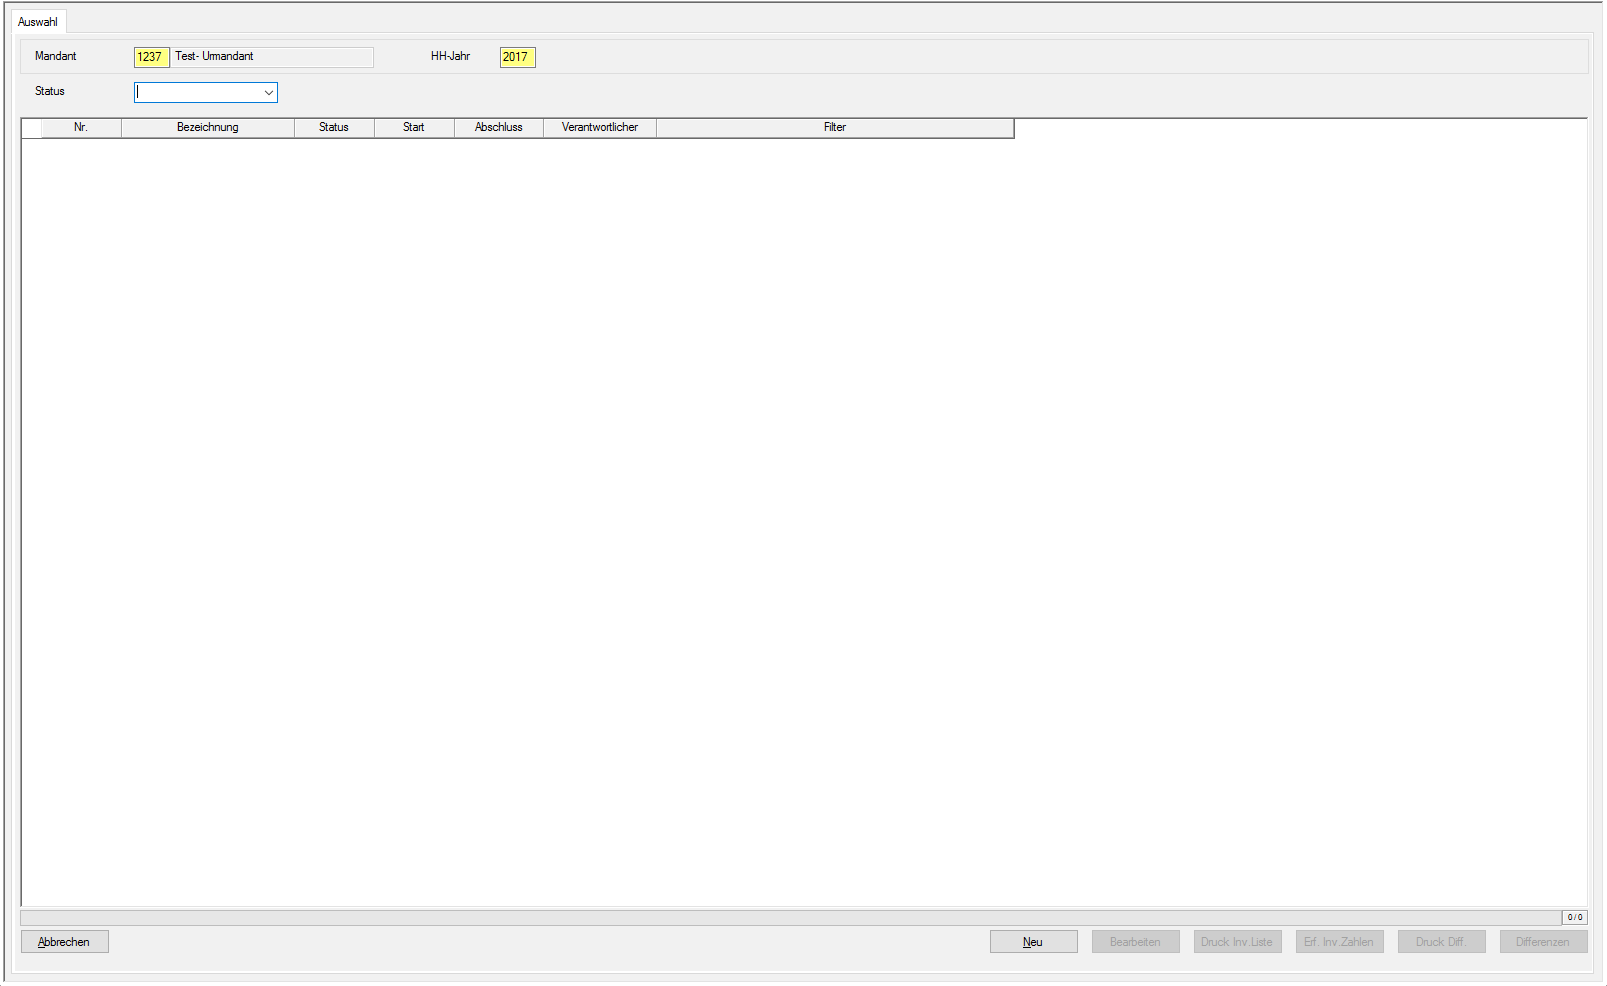
Task: Click the Status column header in table
Action: (x=334, y=128)
